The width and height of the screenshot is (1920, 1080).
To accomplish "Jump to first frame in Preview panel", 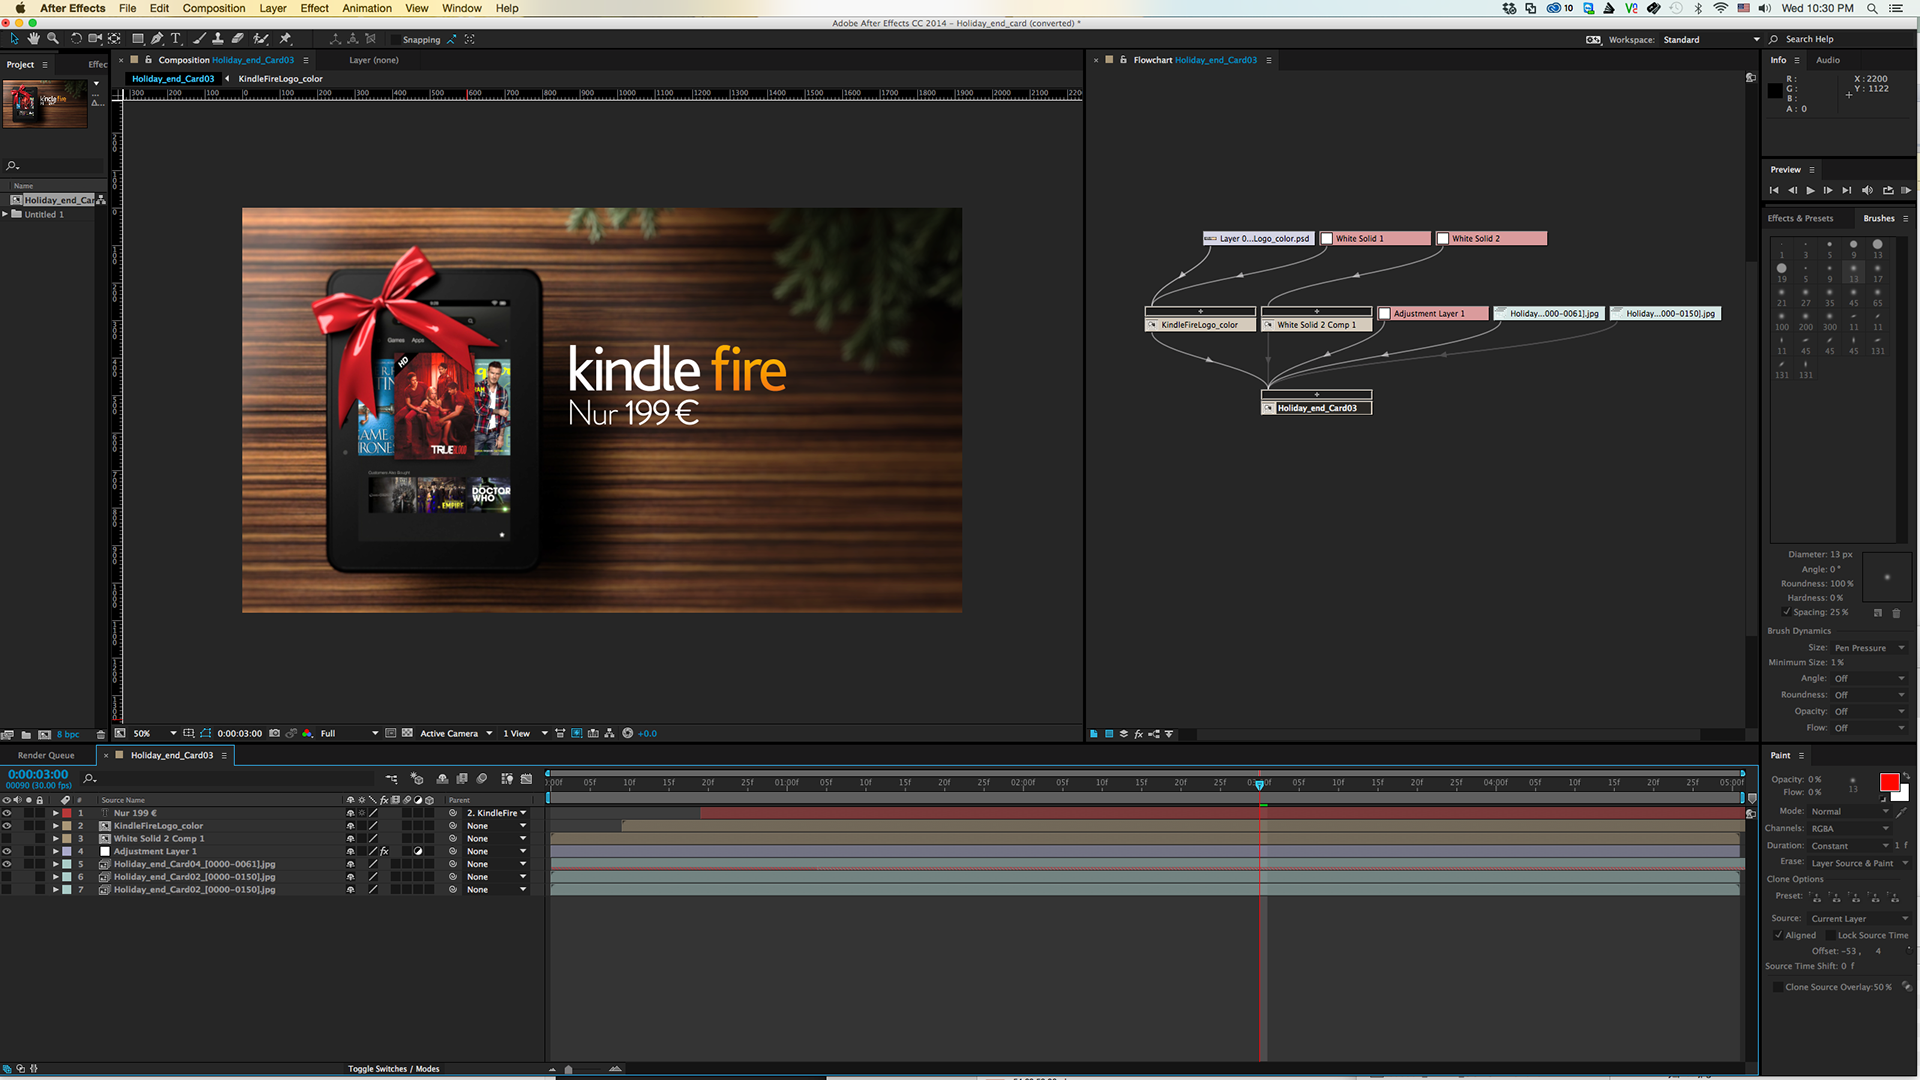I will pos(1774,190).
